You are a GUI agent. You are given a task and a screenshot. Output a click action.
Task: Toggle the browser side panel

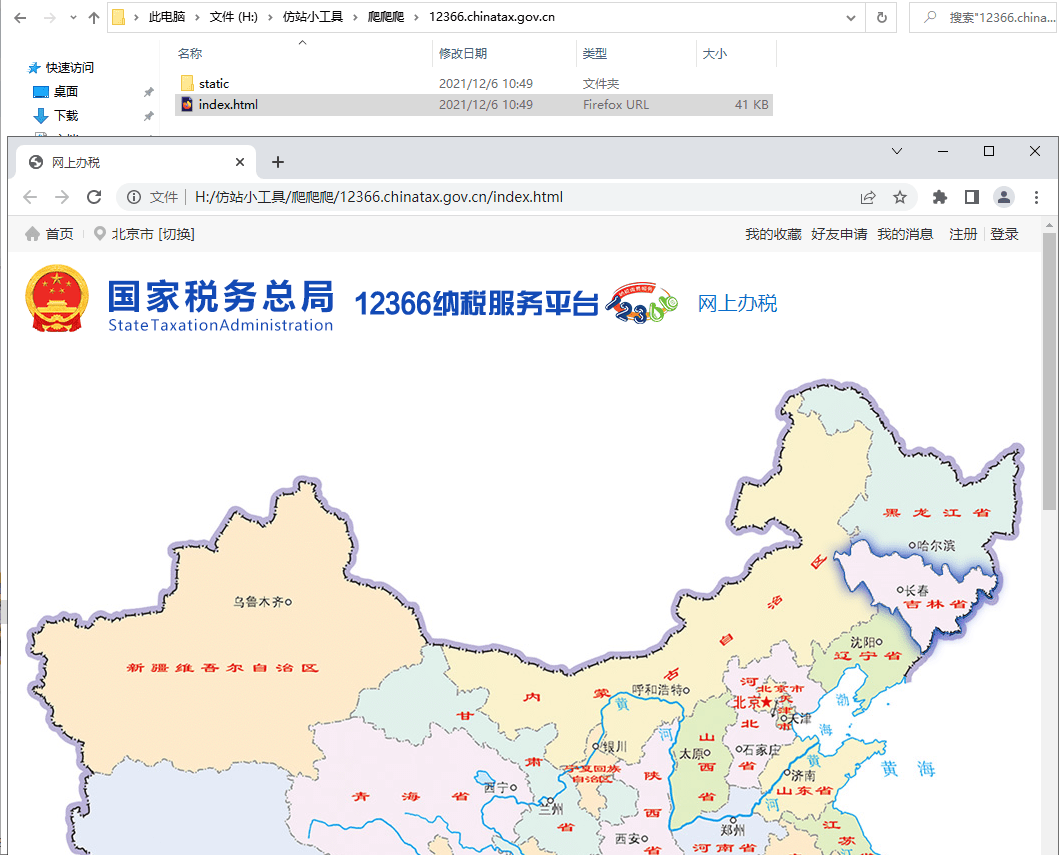click(x=972, y=198)
